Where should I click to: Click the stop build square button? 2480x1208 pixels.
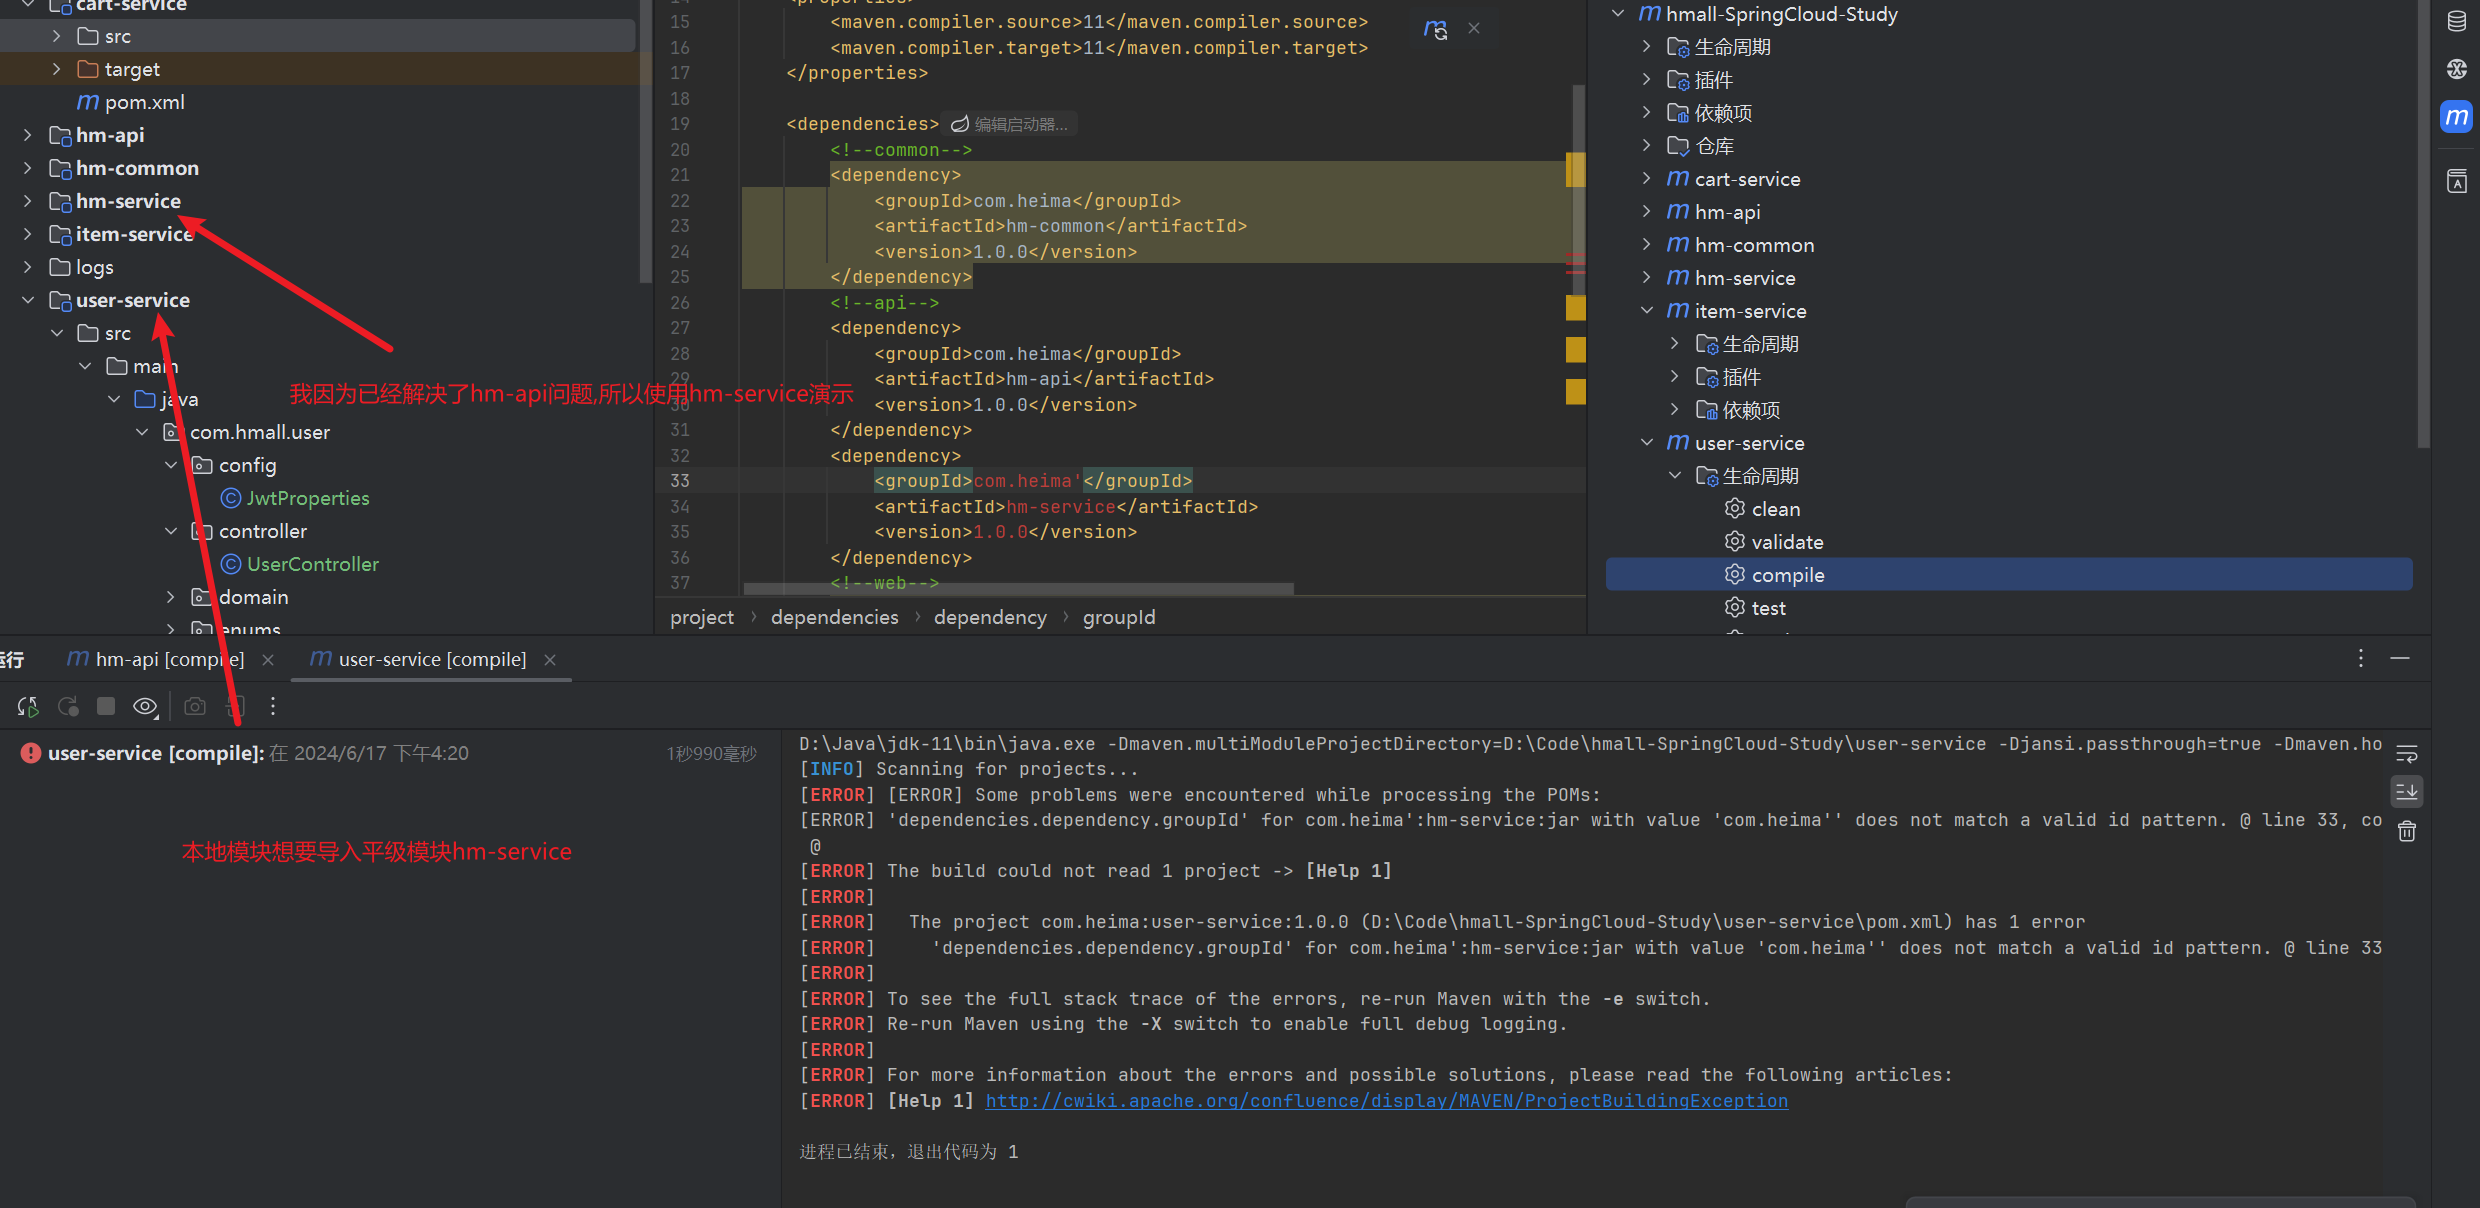coord(106,707)
